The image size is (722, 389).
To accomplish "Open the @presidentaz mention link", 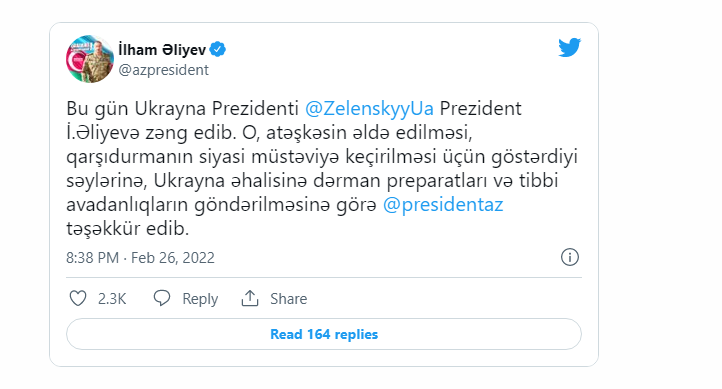I will point(443,204).
